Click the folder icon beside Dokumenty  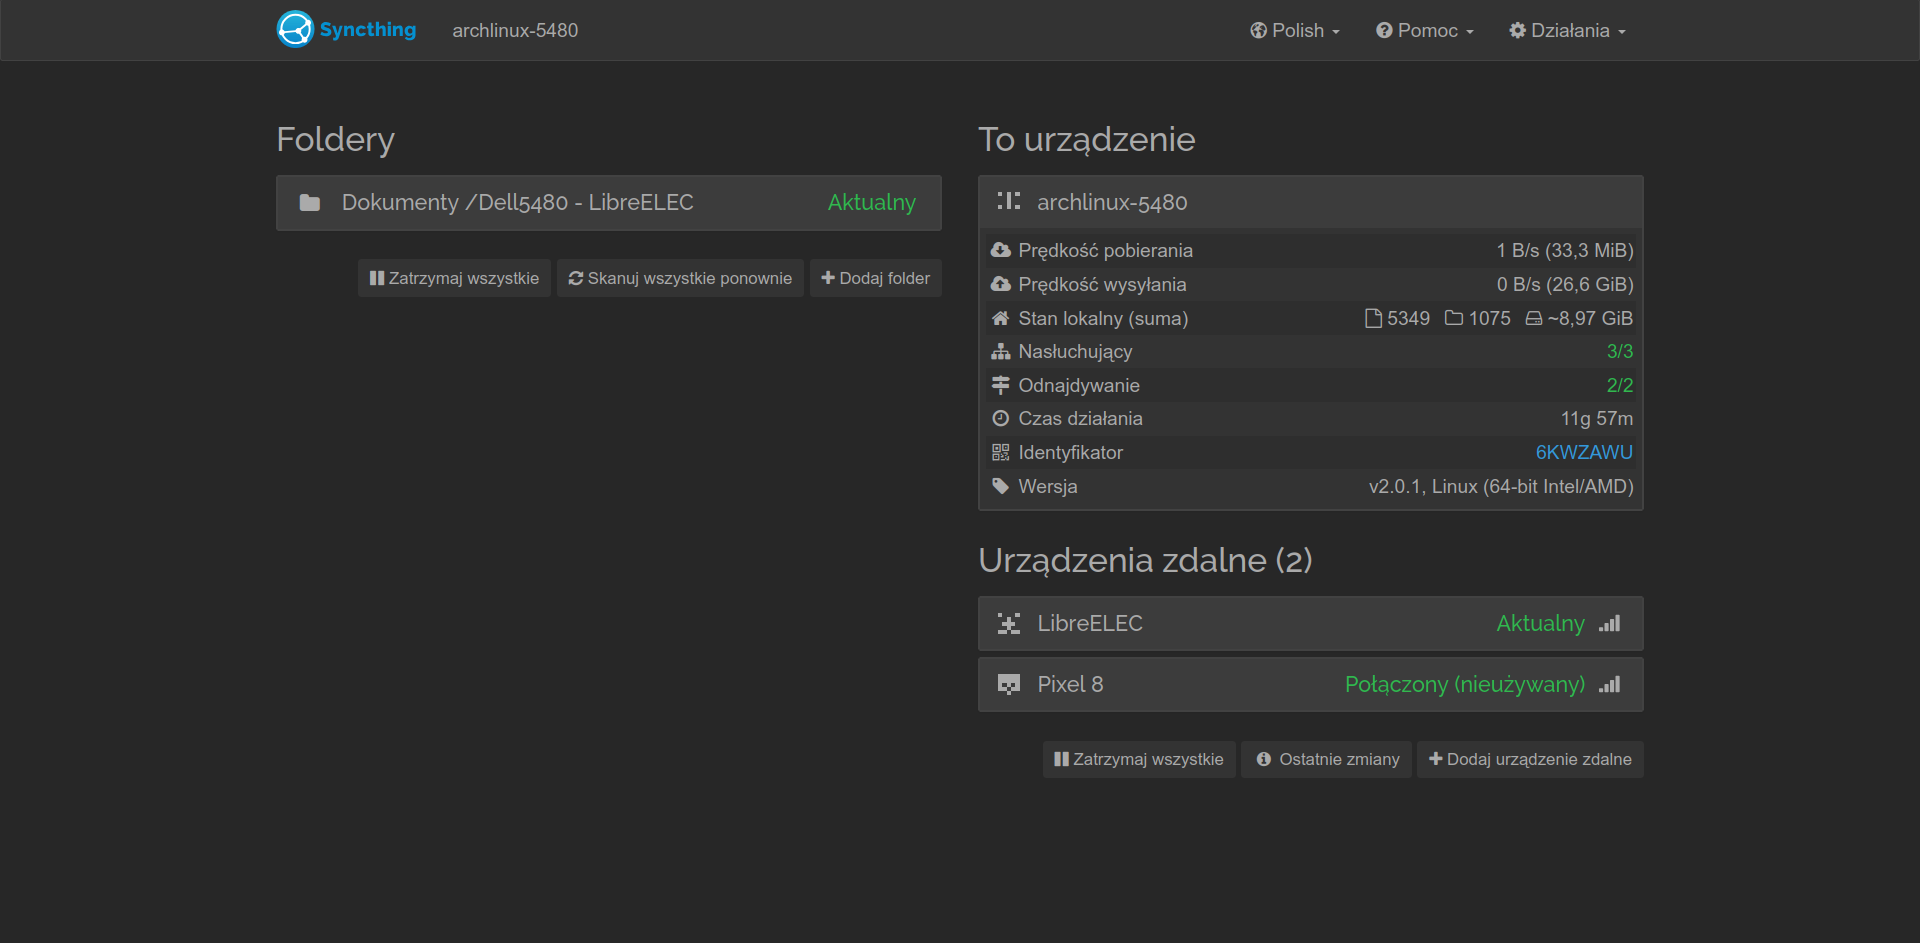[x=310, y=203]
